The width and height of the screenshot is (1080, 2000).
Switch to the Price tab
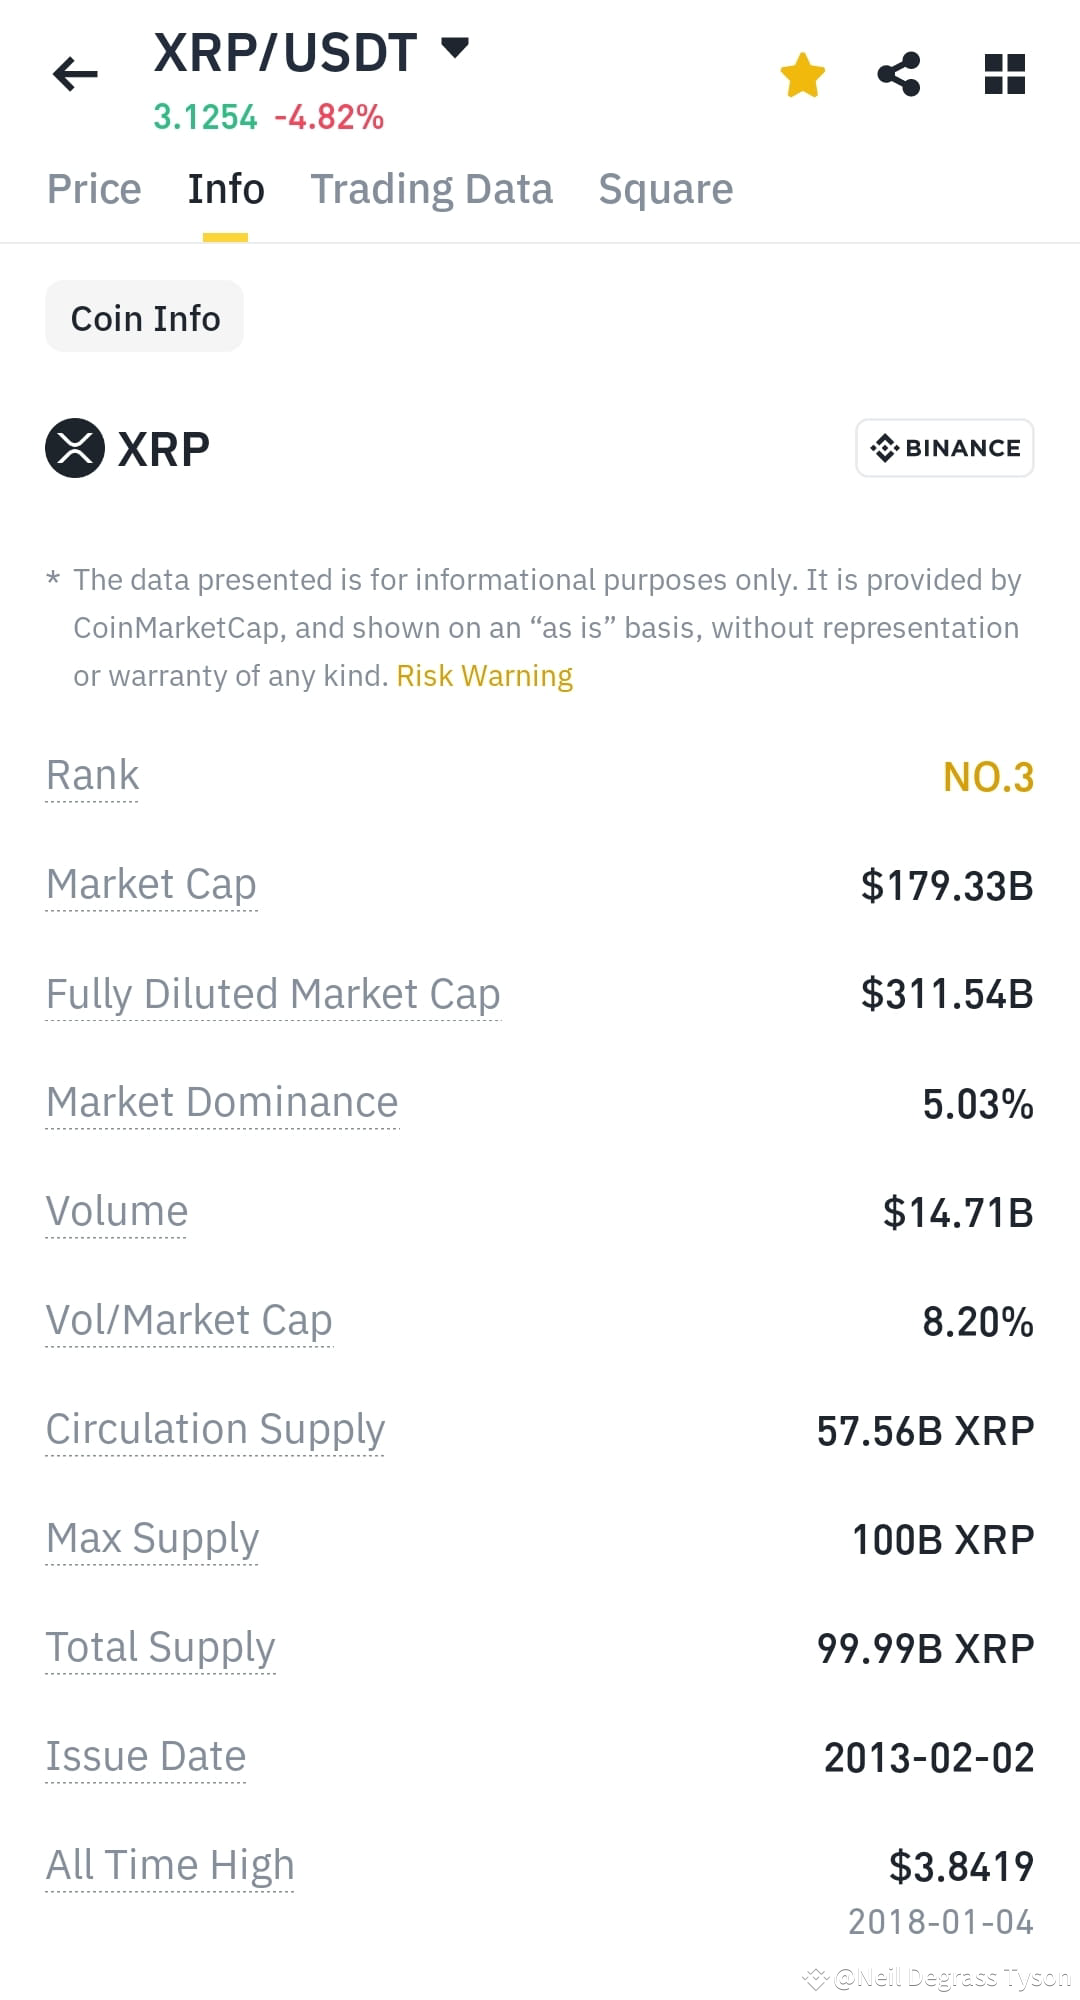click(x=94, y=189)
